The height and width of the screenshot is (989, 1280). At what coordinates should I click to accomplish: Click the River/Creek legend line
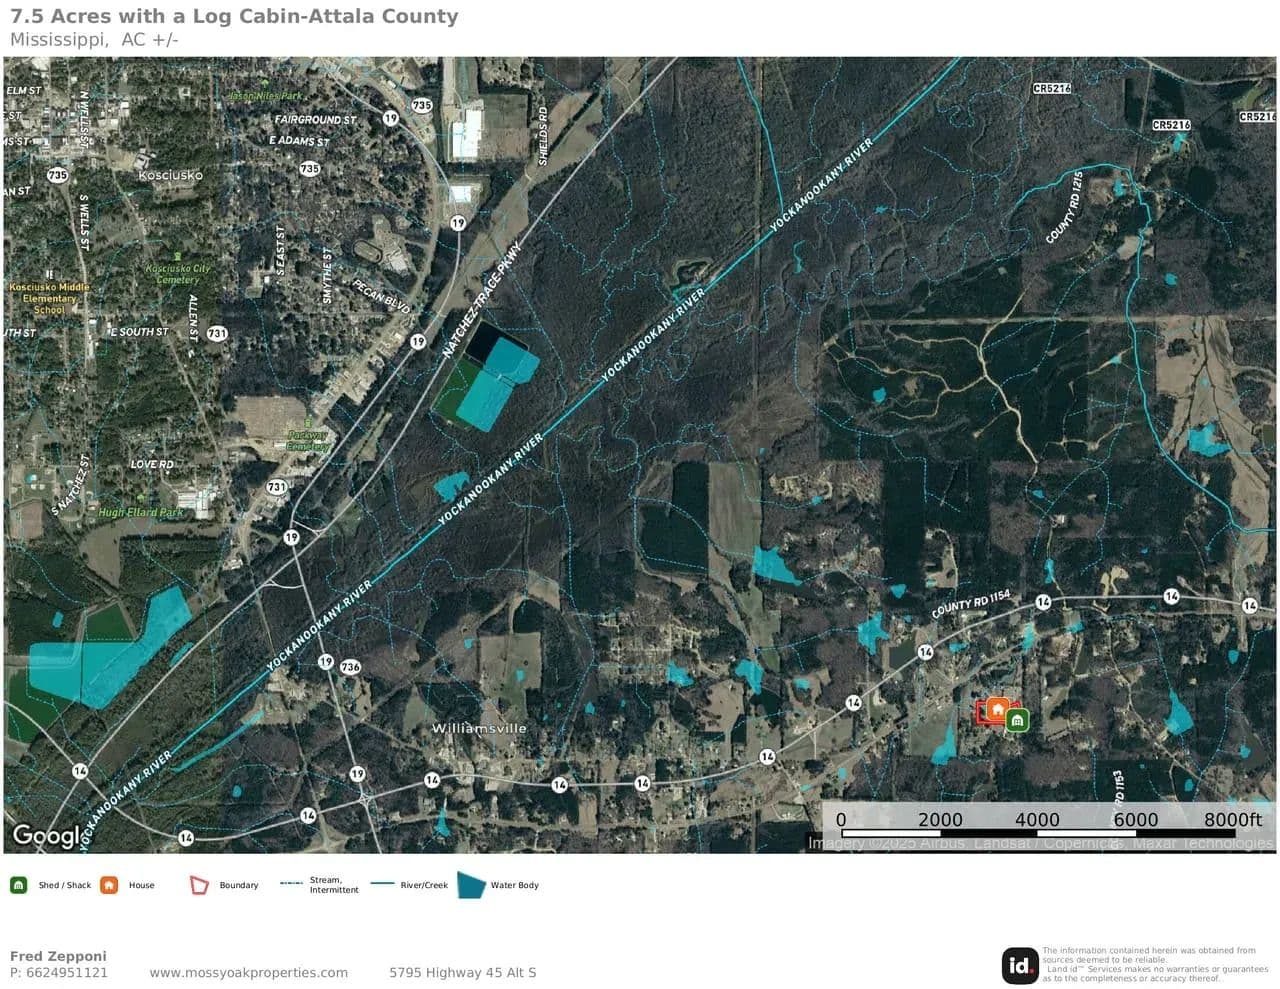383,884
